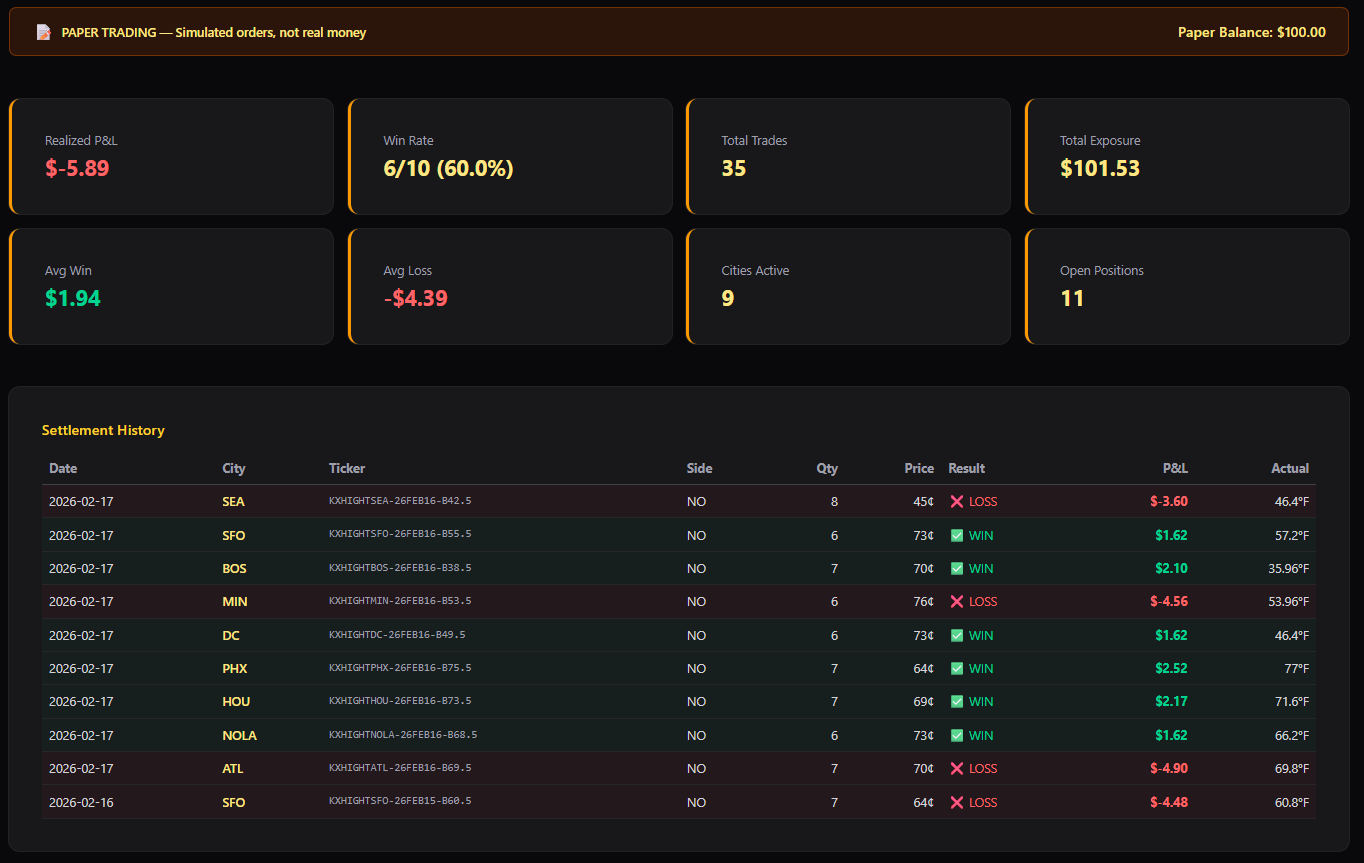This screenshot has height=863, width=1364.
Task: Open ticker KXHIGHTPHX-26FEB16-B75.5
Action: coord(399,668)
